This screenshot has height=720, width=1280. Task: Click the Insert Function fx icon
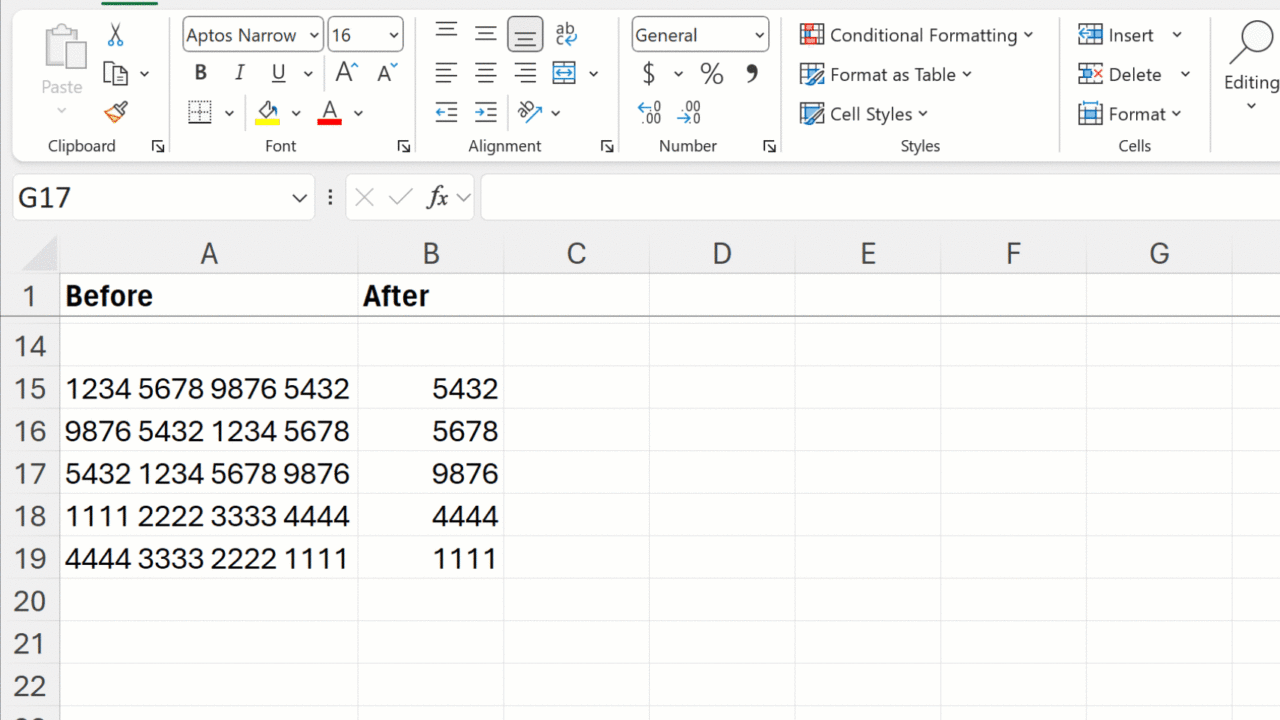[x=437, y=197]
